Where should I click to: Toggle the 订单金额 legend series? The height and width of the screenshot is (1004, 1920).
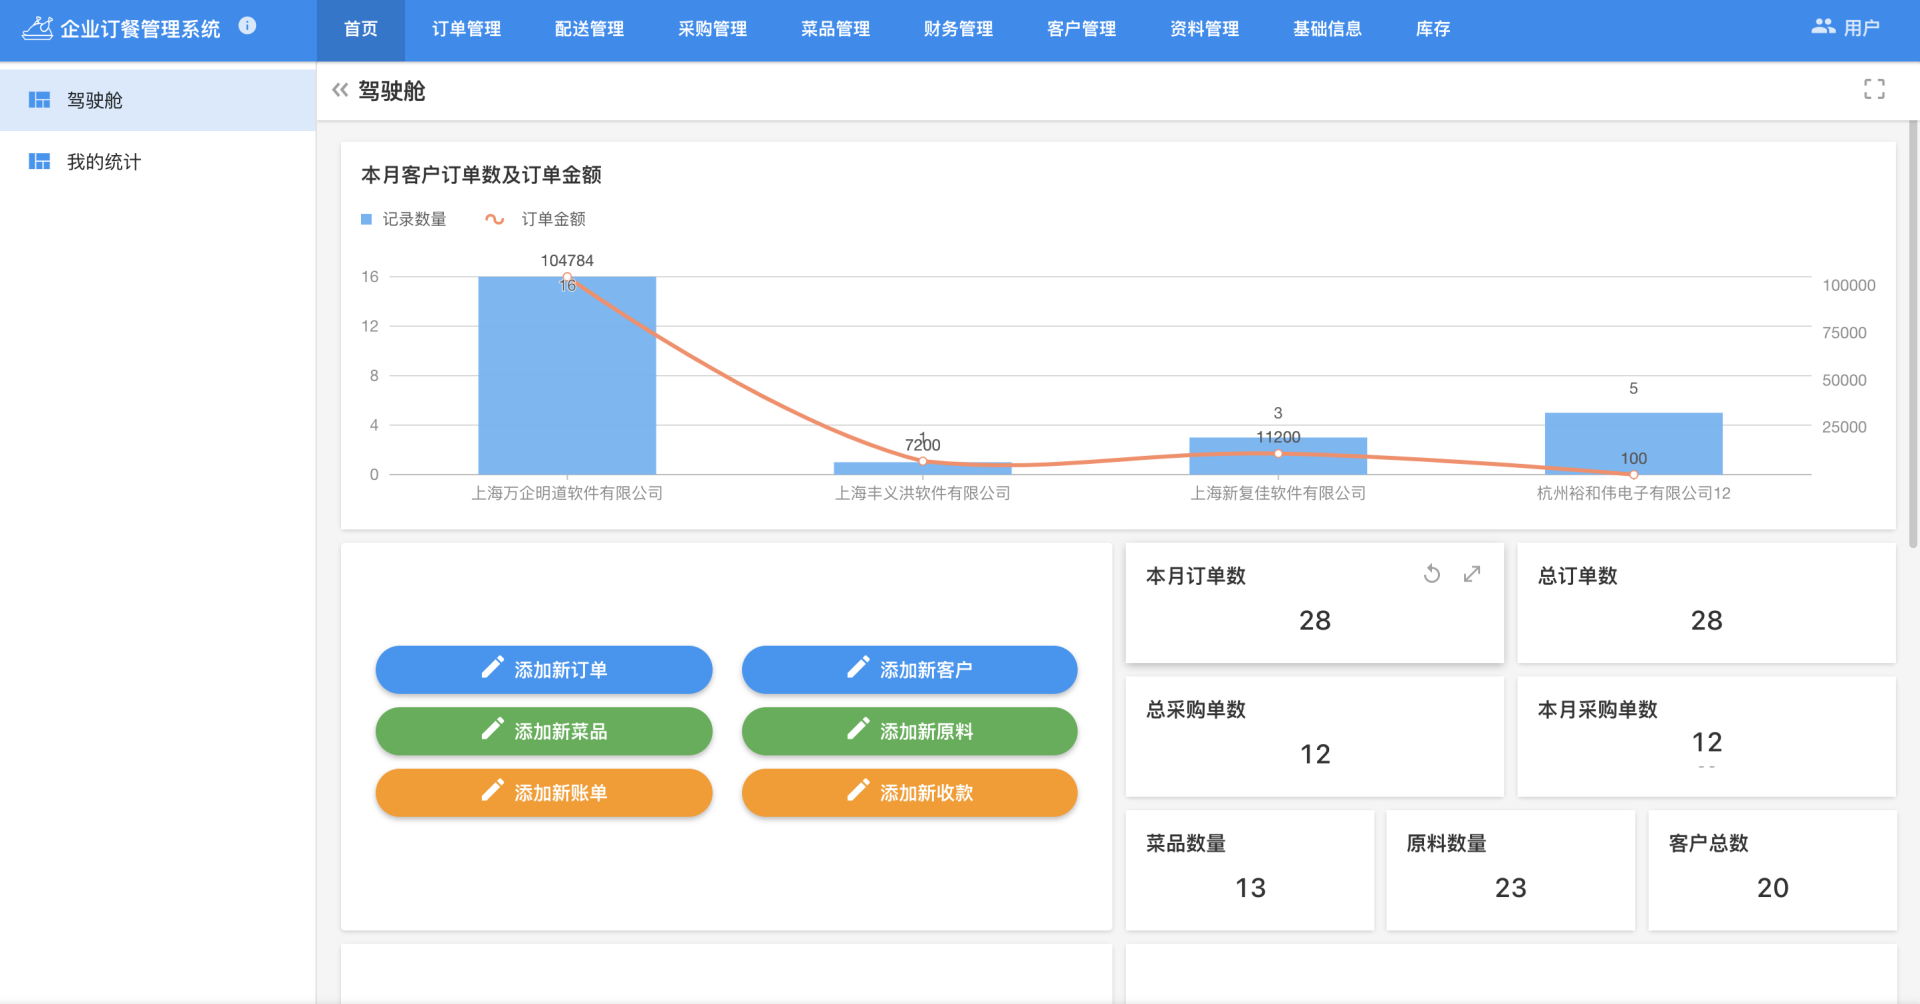pos(536,219)
